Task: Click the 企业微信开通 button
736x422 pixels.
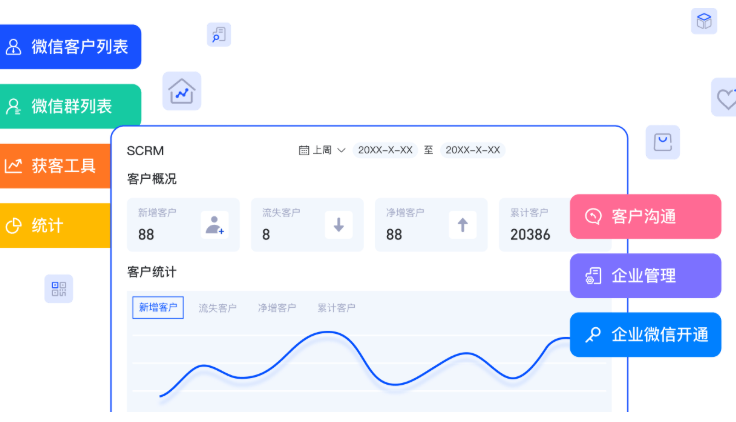Action: (645, 335)
